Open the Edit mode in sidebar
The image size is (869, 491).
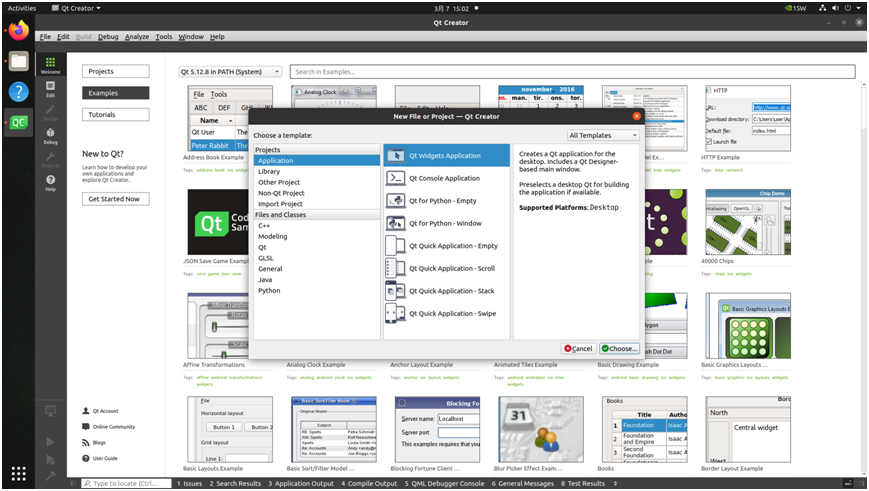coord(50,88)
